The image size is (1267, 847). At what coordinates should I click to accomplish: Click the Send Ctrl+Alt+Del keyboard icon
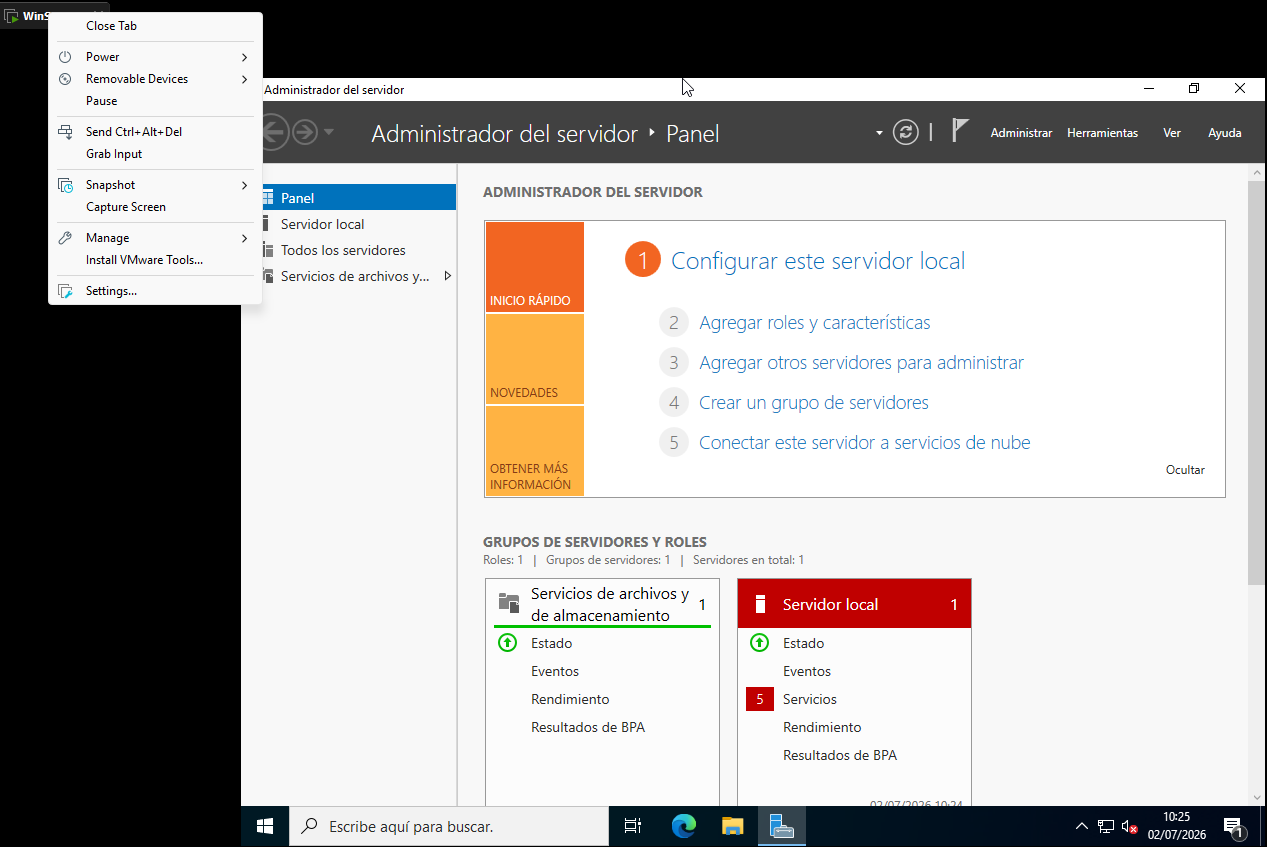point(65,132)
